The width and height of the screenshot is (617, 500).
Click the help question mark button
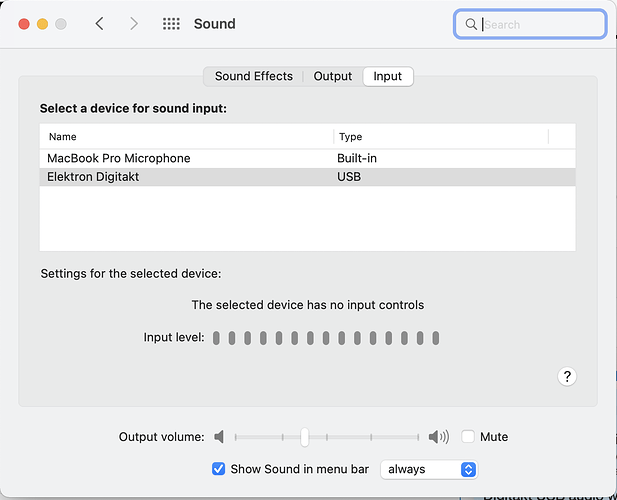567,376
